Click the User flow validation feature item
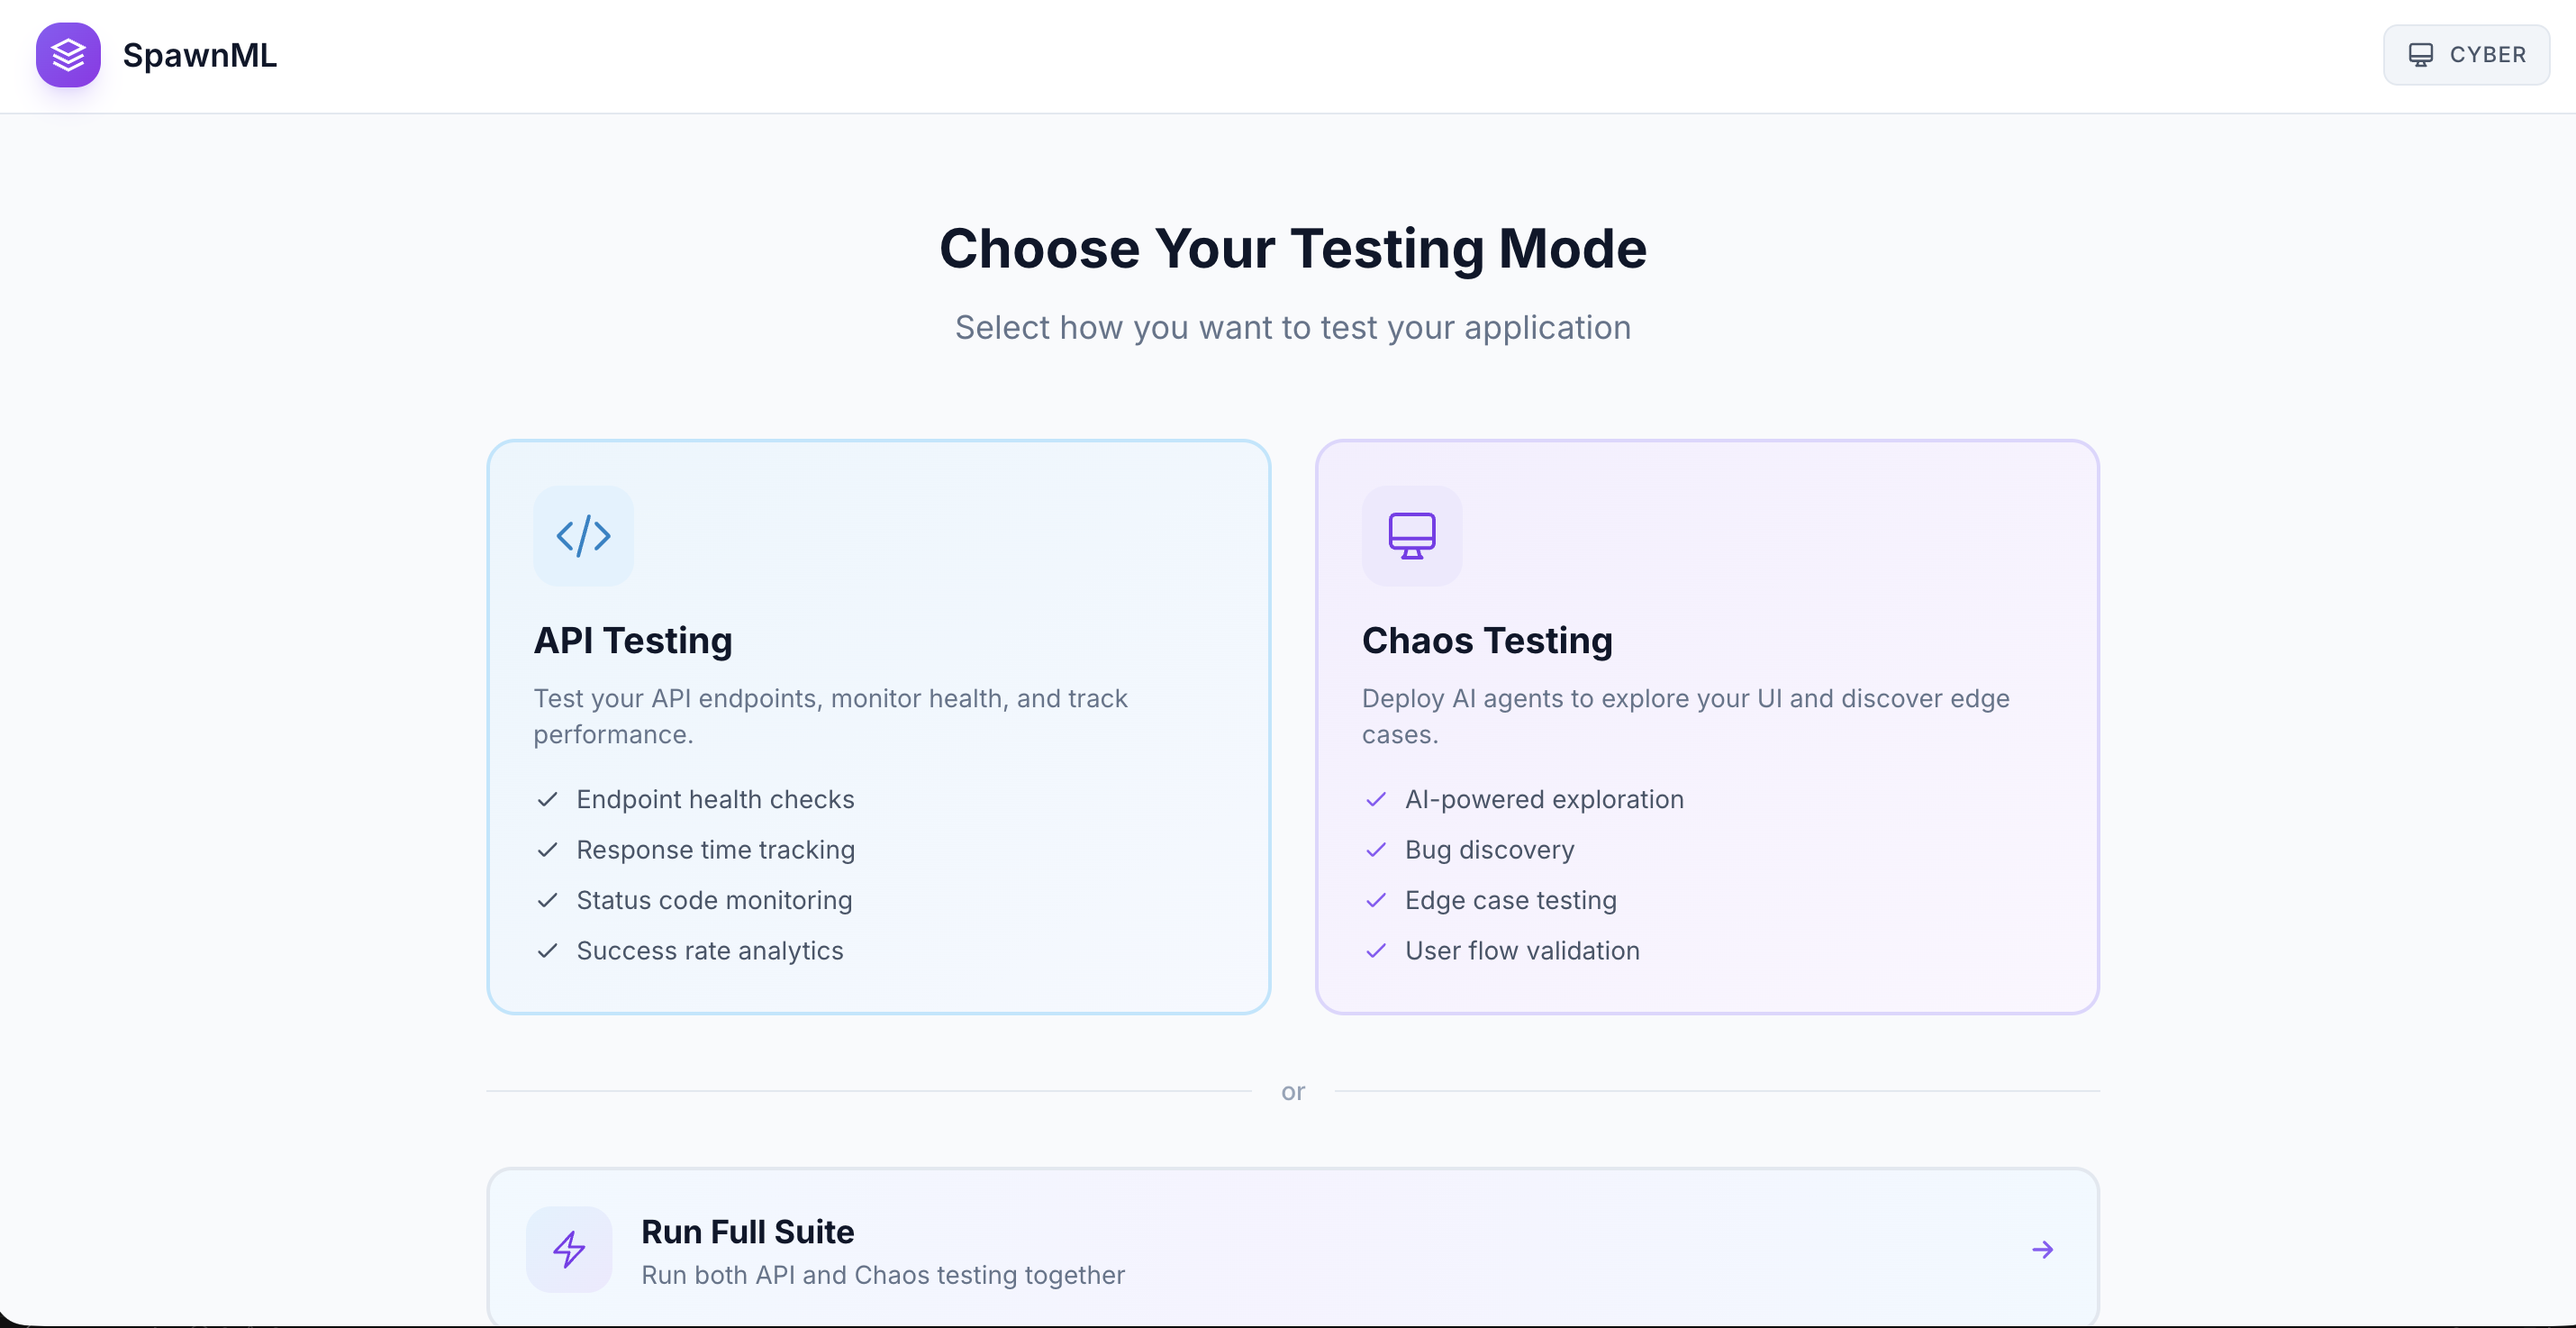Viewport: 2576px width, 1328px height. point(1521,951)
